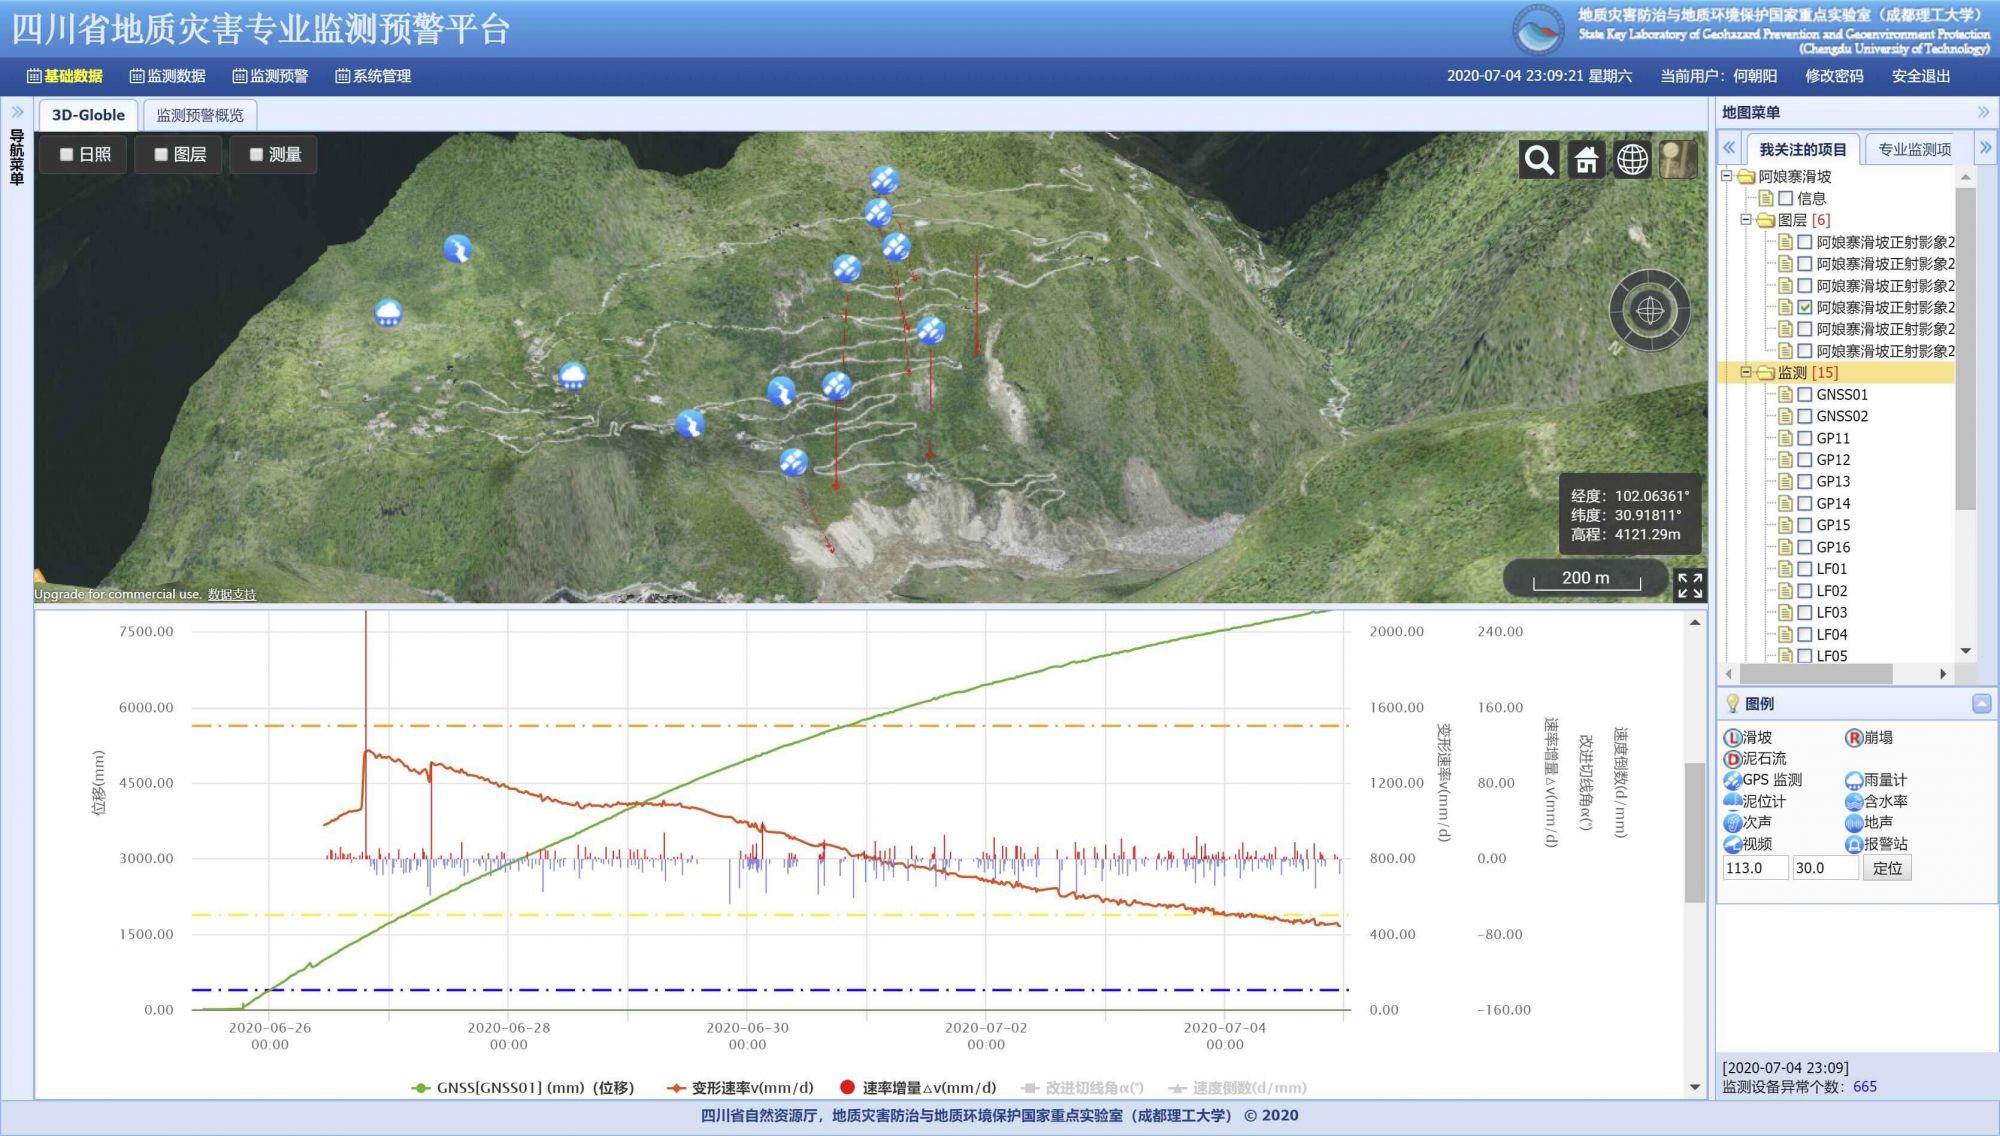Click the map fullscreen expand icon
The width and height of the screenshot is (2000, 1136).
[x=1690, y=585]
